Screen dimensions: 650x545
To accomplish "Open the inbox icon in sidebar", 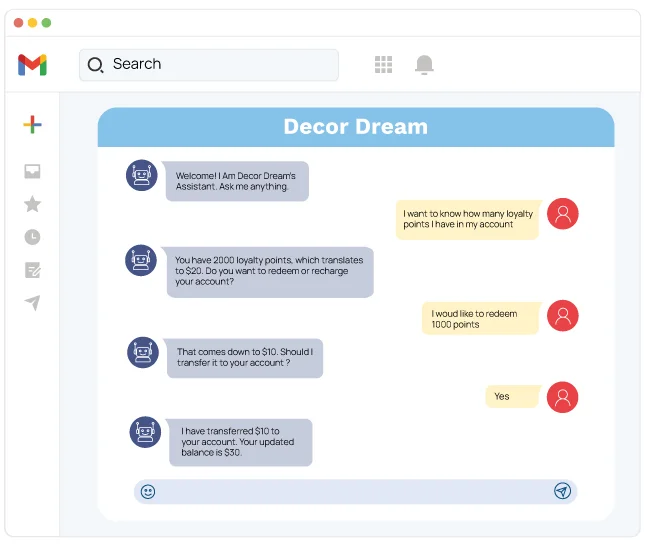I will tap(32, 172).
